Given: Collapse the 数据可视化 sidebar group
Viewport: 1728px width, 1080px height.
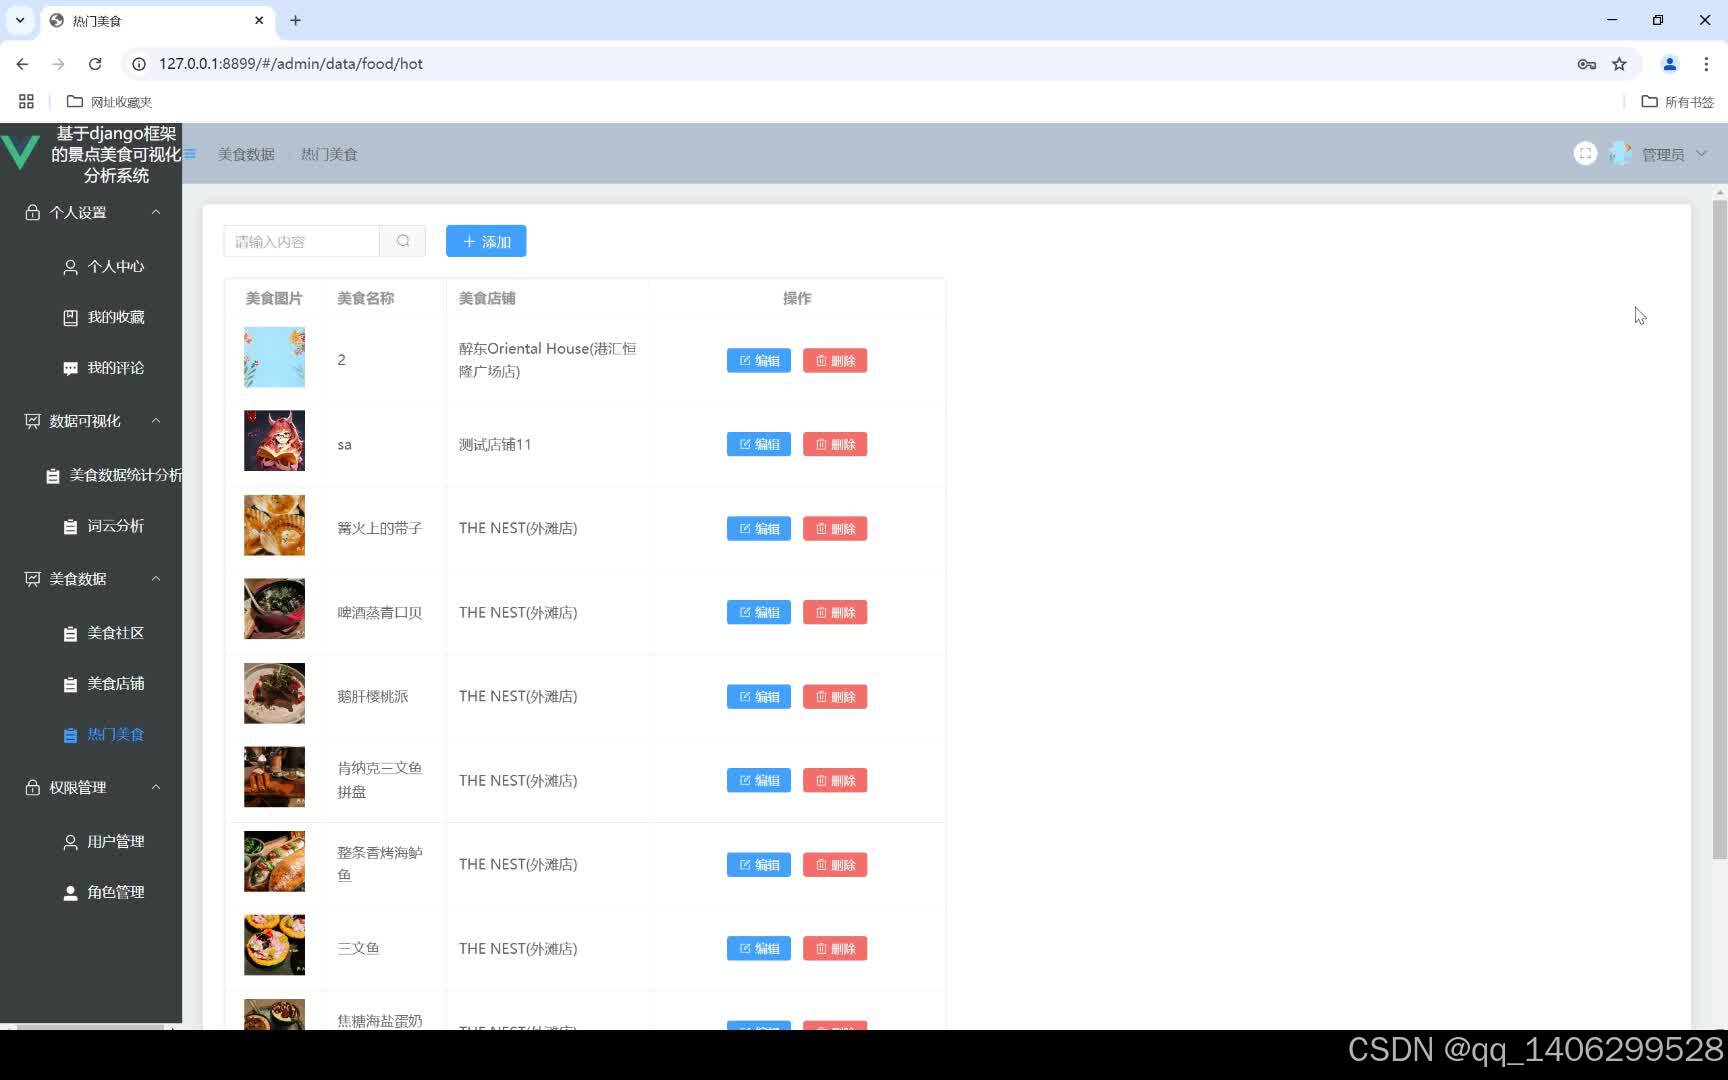Looking at the screenshot, I should click(91, 421).
